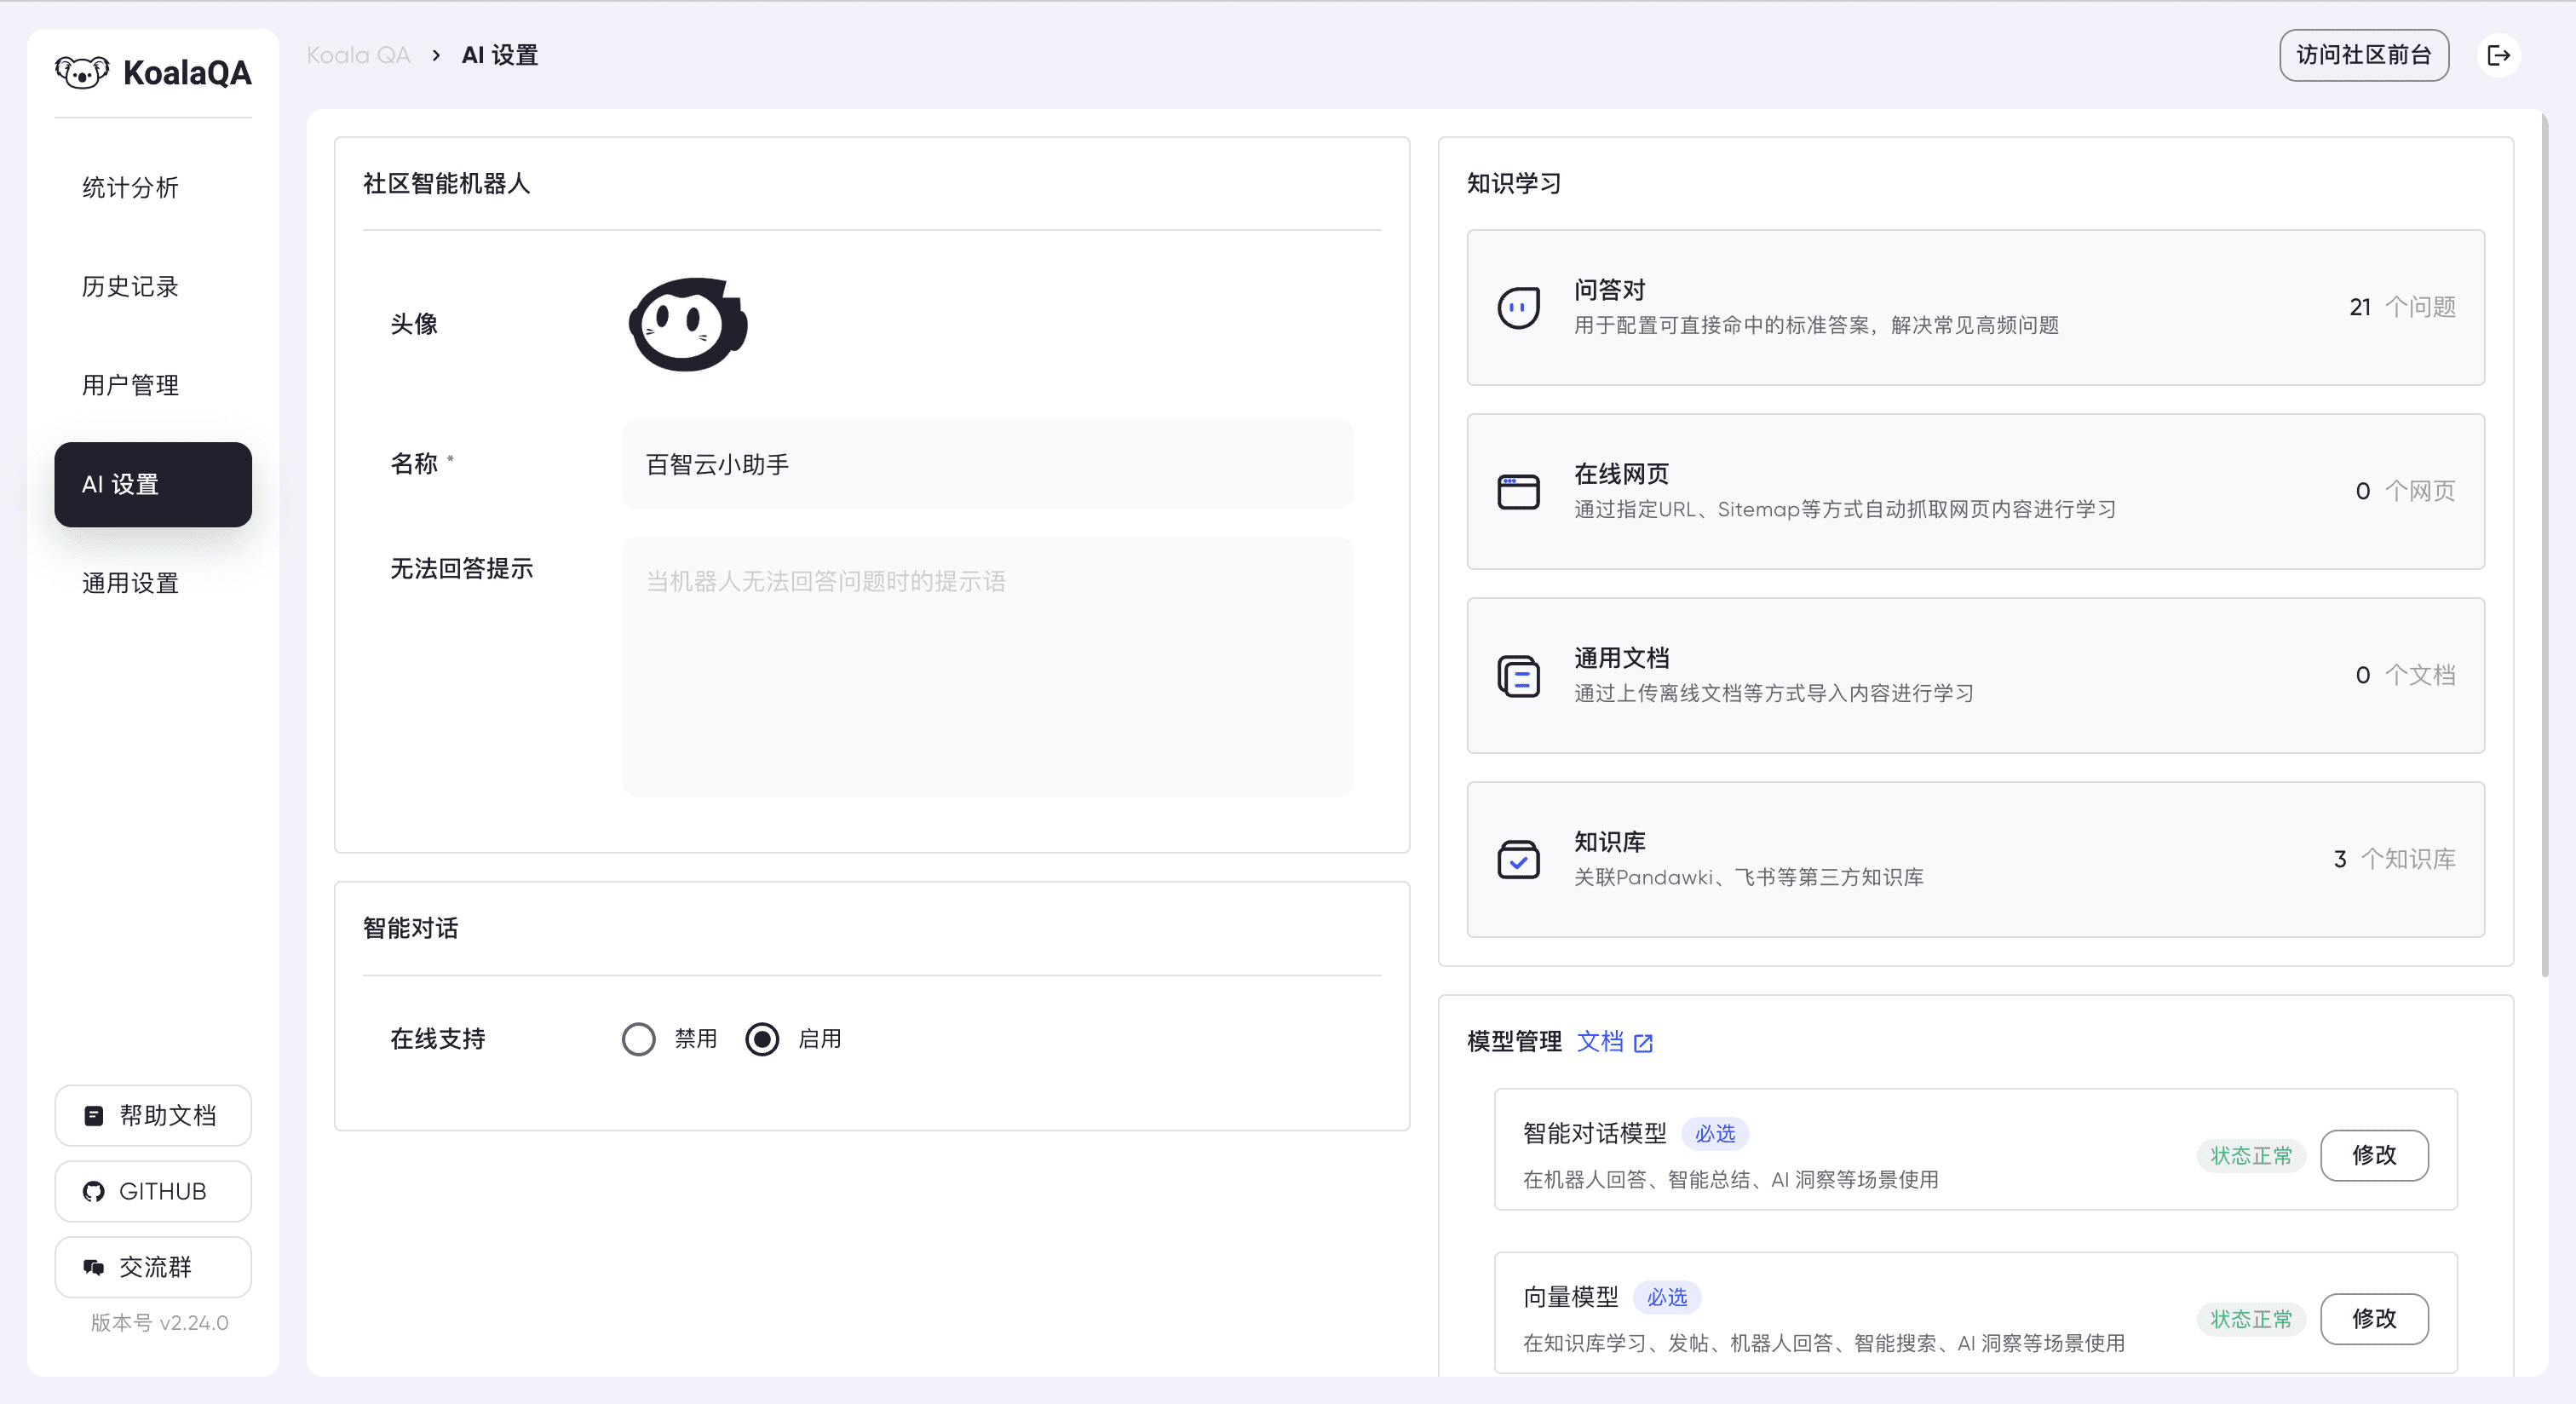
Task: Select the 禁用 radio for 在线支持
Action: 639,1039
